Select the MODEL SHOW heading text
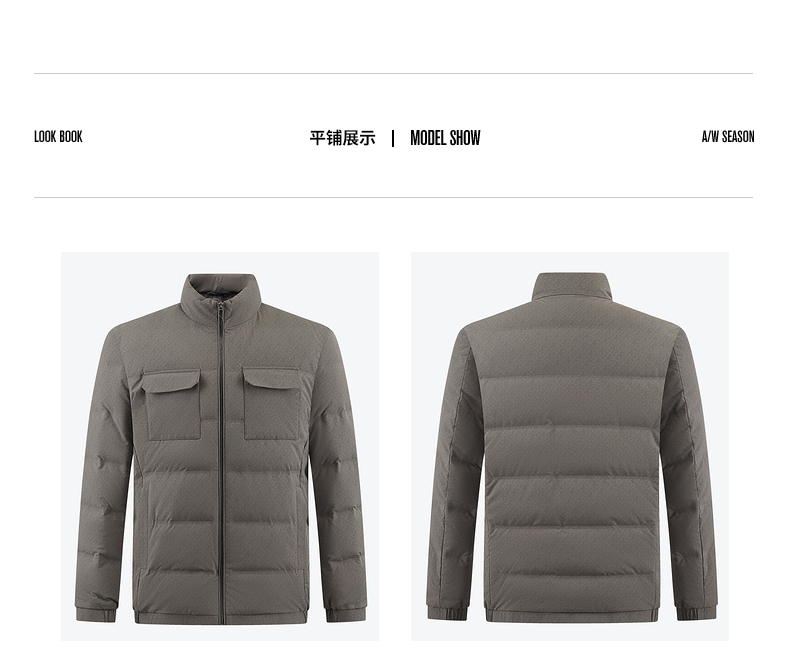This screenshot has height=650, width=790. (x=445, y=138)
